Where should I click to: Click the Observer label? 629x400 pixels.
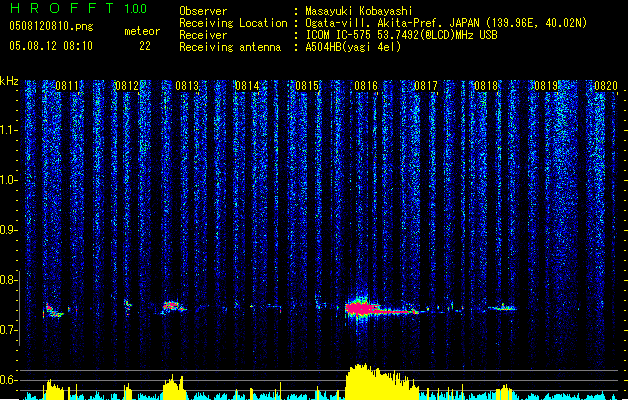[x=203, y=11]
